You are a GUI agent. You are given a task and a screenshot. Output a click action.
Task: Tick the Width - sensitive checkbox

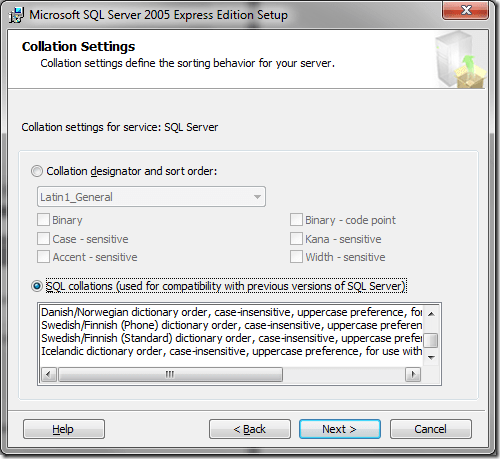click(x=296, y=257)
